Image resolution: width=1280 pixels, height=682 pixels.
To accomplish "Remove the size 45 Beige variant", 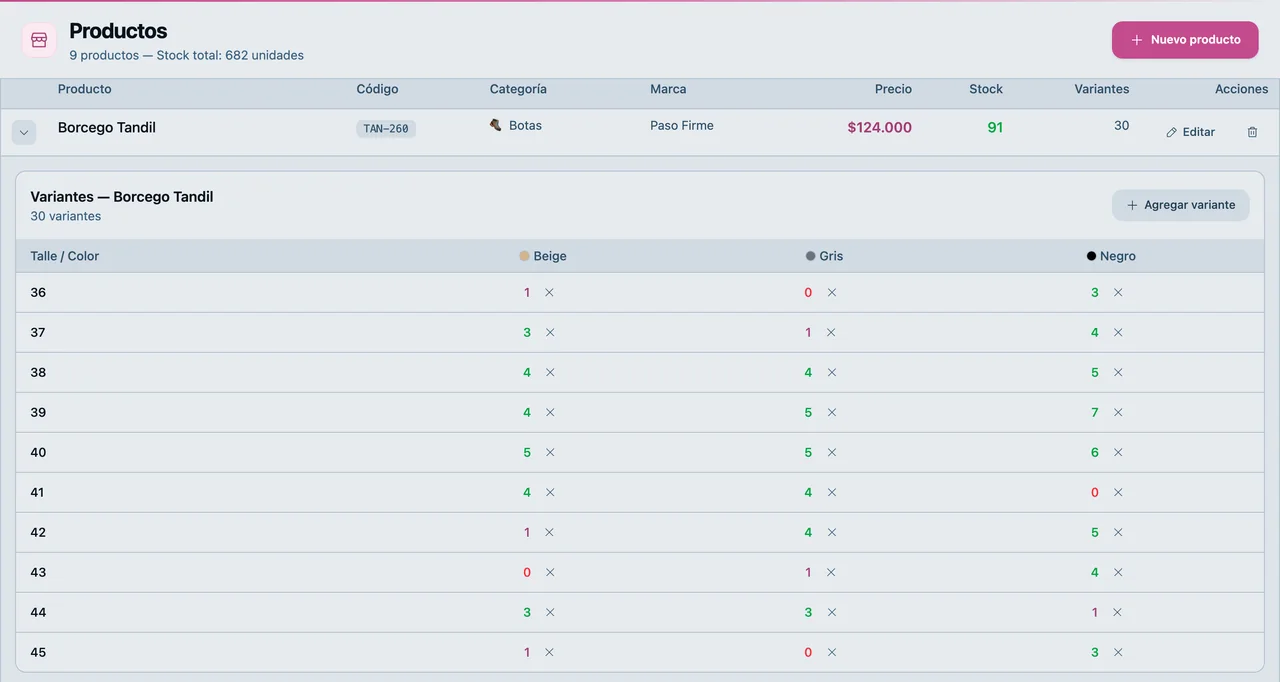I will [549, 653].
